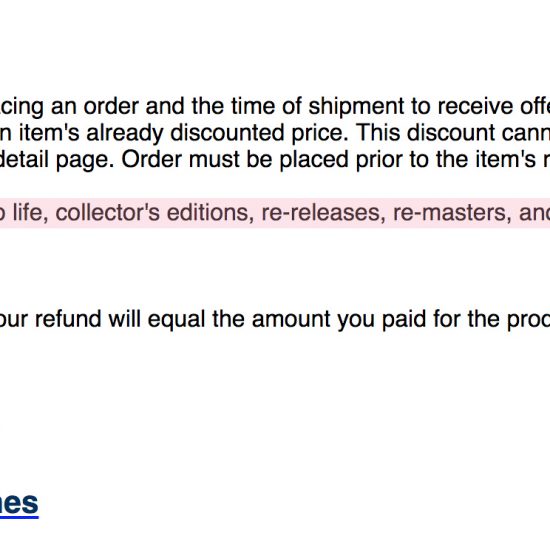Click the pink highlighted collector's editions line
This screenshot has height=550, width=550.
pyautogui.click(x=275, y=213)
